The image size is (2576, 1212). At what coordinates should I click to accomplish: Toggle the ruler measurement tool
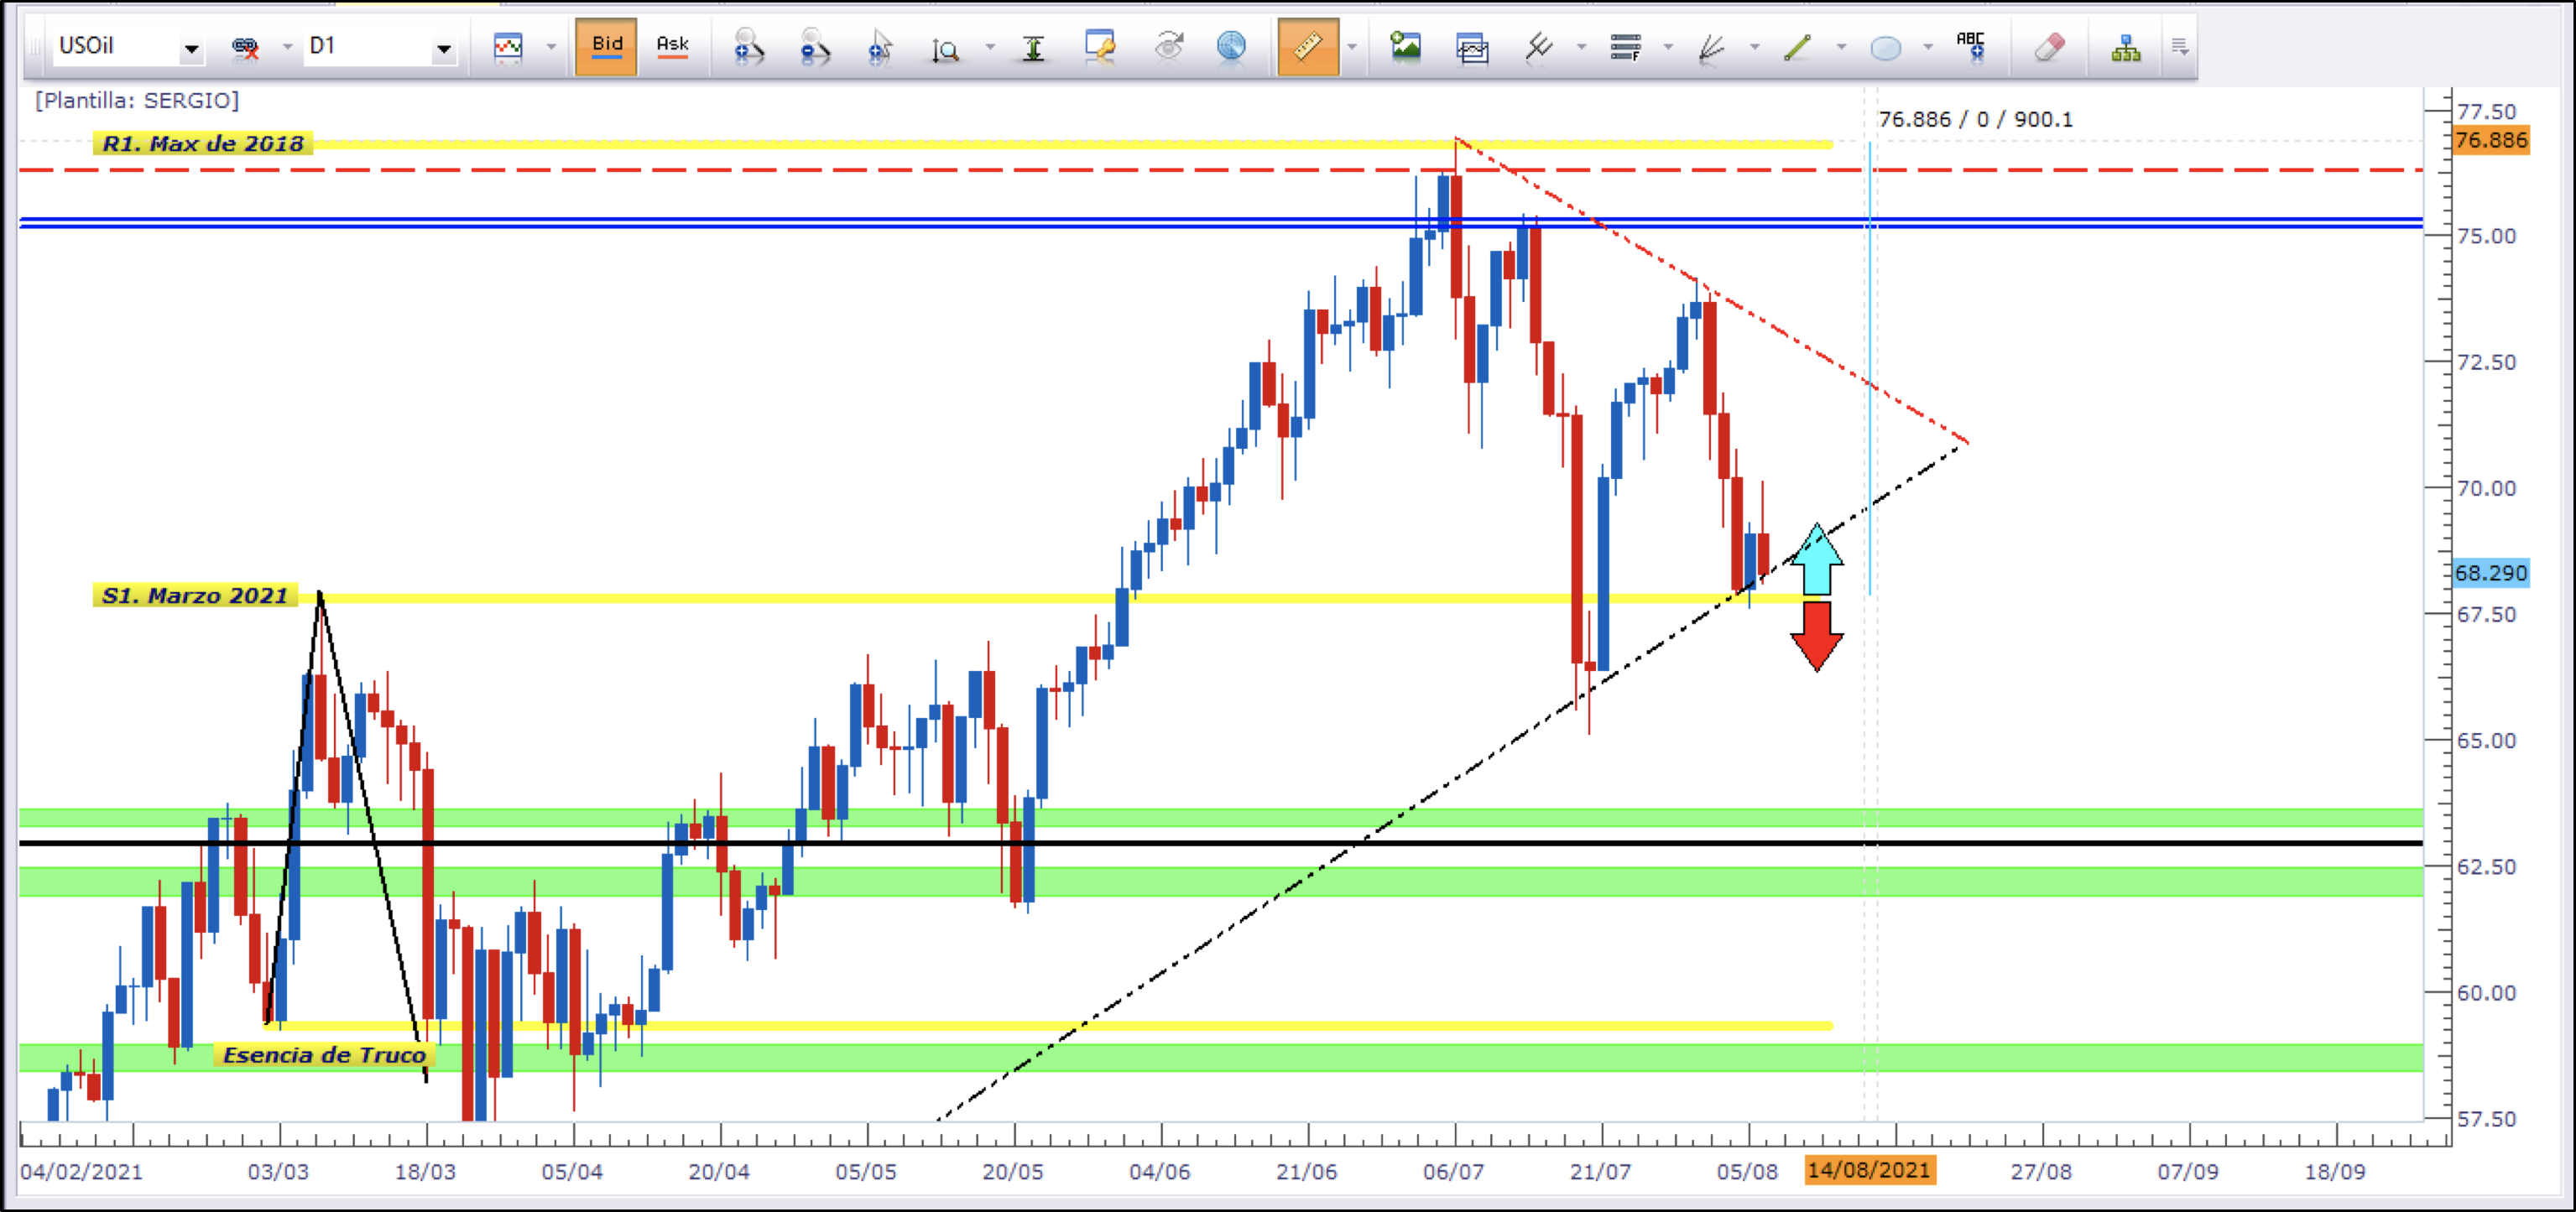coord(1307,46)
